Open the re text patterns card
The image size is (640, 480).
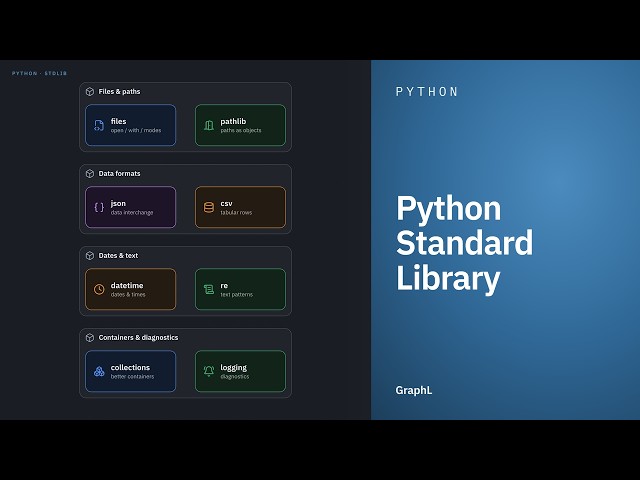click(240, 289)
